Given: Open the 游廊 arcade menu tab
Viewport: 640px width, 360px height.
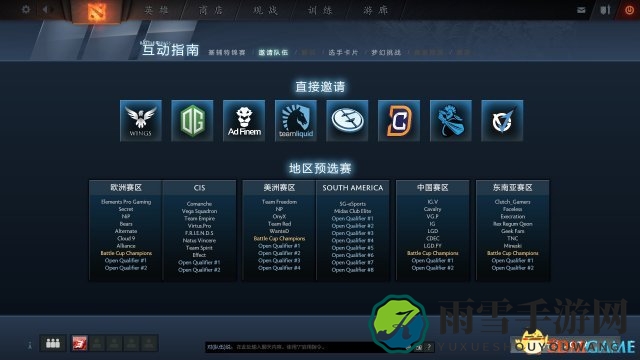Looking at the screenshot, I should 375,10.
